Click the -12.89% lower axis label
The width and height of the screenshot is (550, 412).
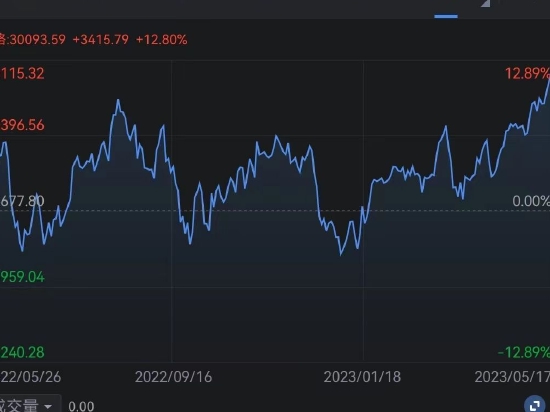(524, 352)
